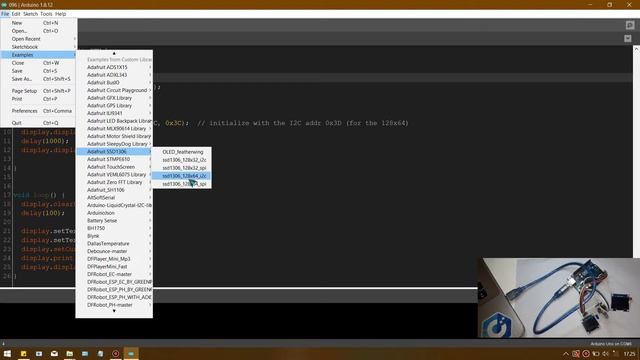
Task: Choose Print in the File menu
Action: 38,99
